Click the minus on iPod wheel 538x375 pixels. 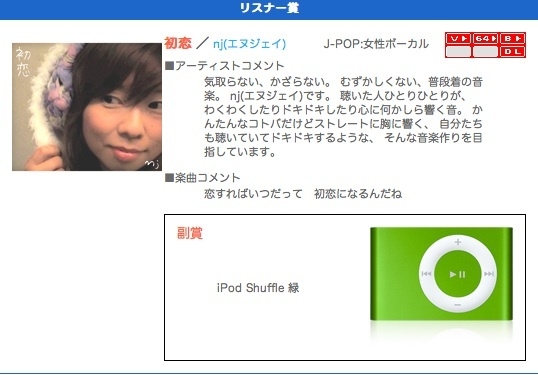pos(458,305)
